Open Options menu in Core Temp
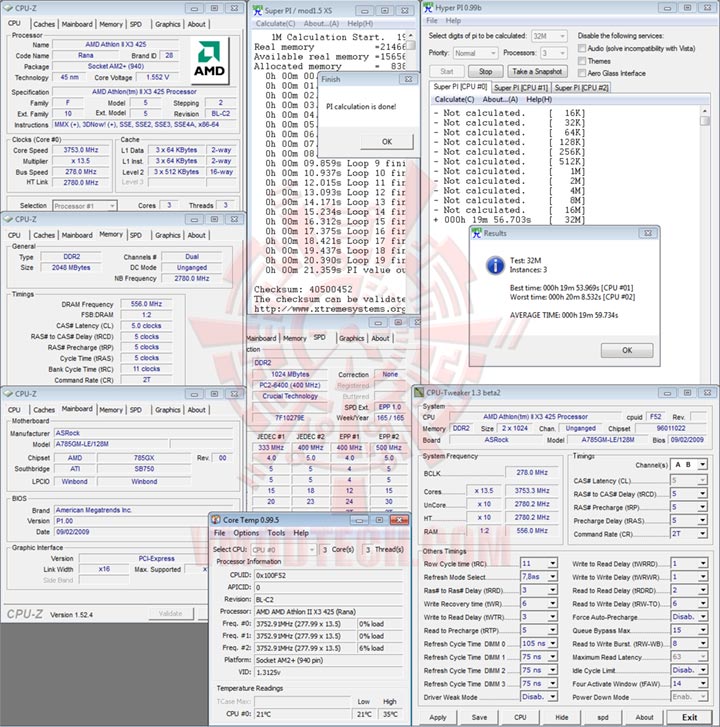The image size is (720, 727). 246,533
